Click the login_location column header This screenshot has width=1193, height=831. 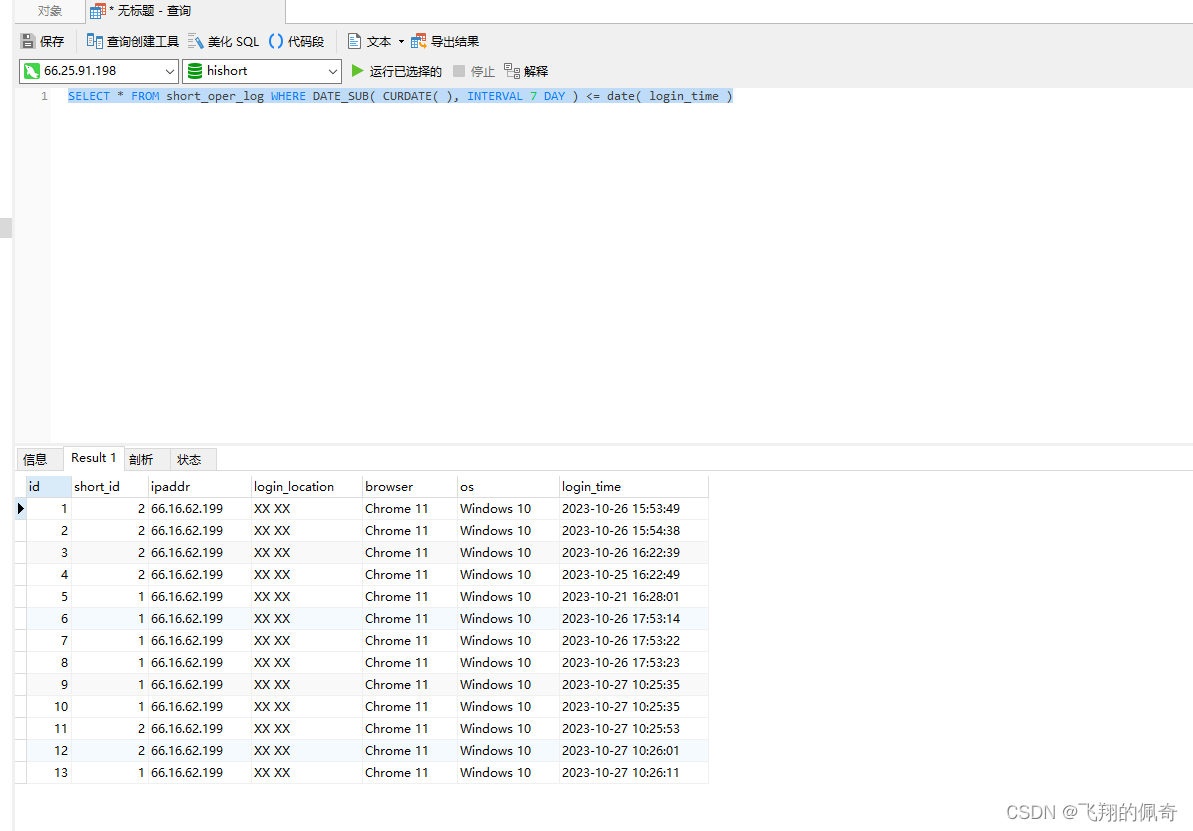point(307,486)
